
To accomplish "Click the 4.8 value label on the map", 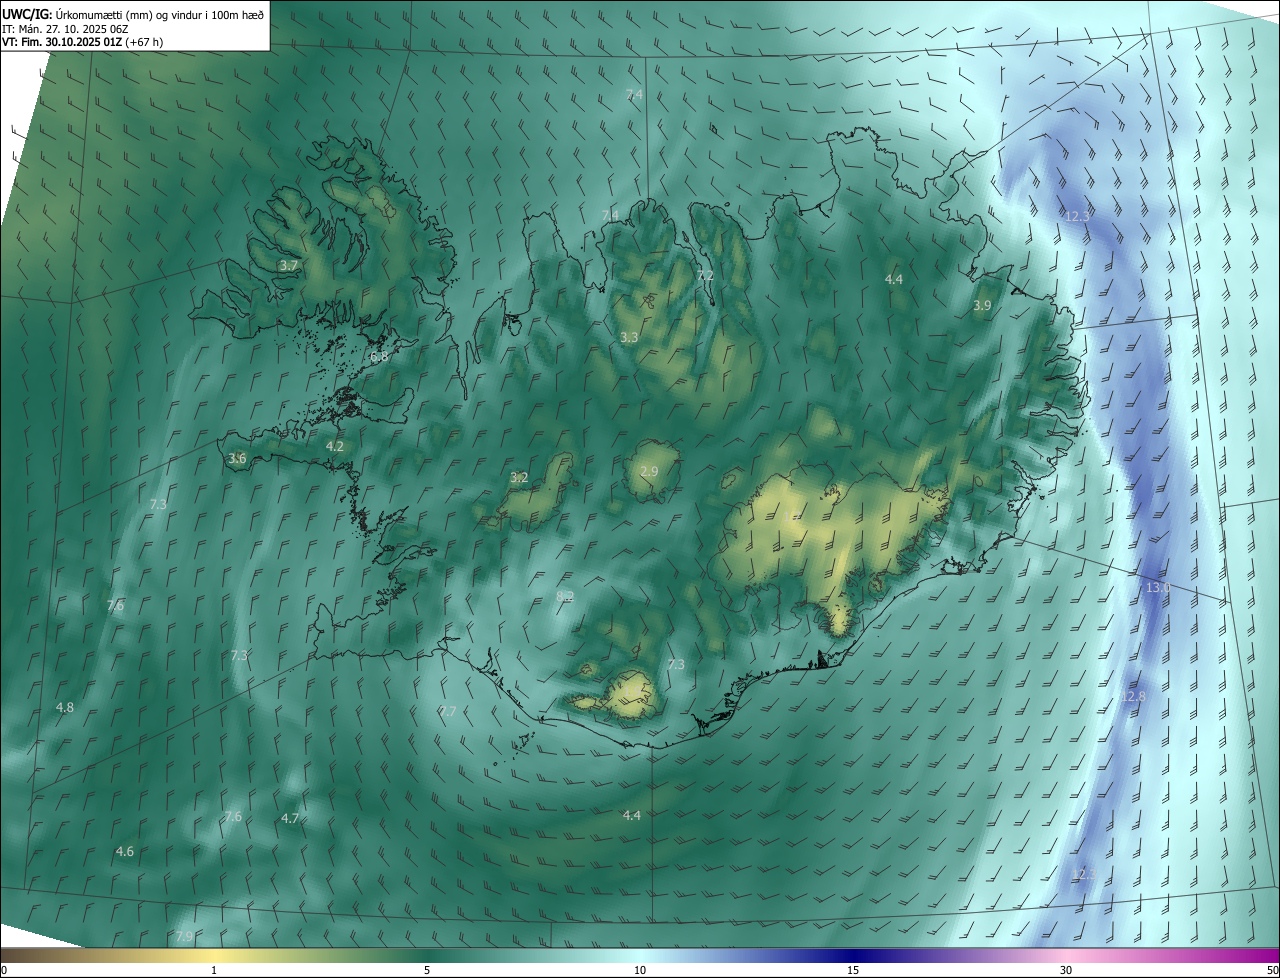I will pos(65,707).
